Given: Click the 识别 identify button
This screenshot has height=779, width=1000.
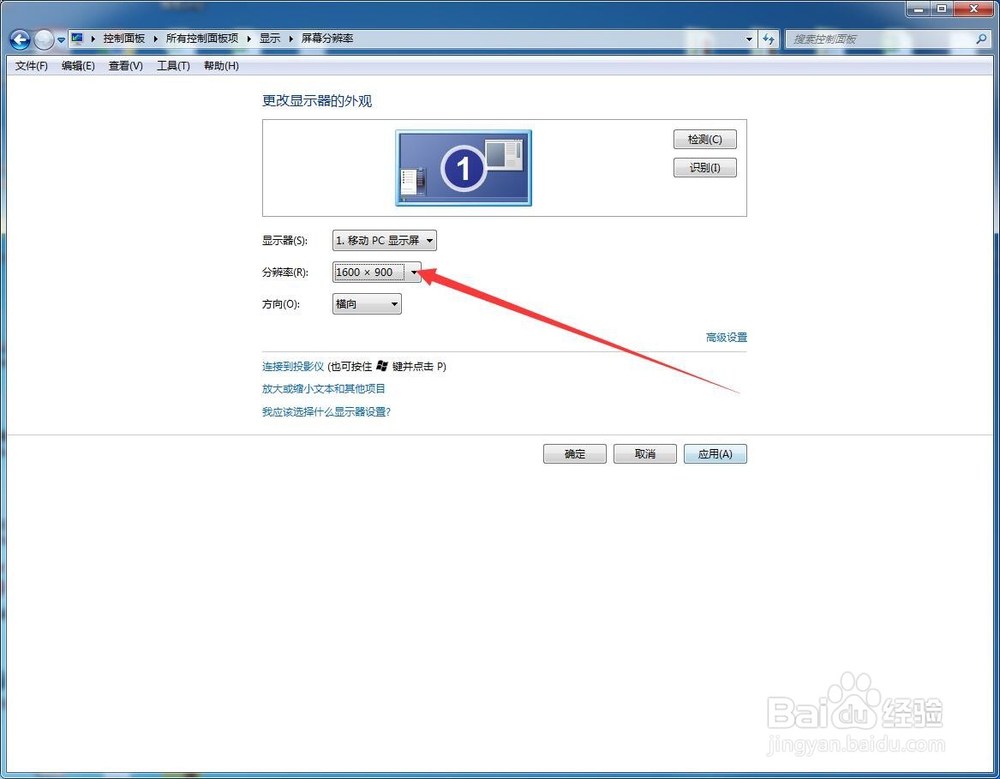Looking at the screenshot, I should click(x=704, y=167).
